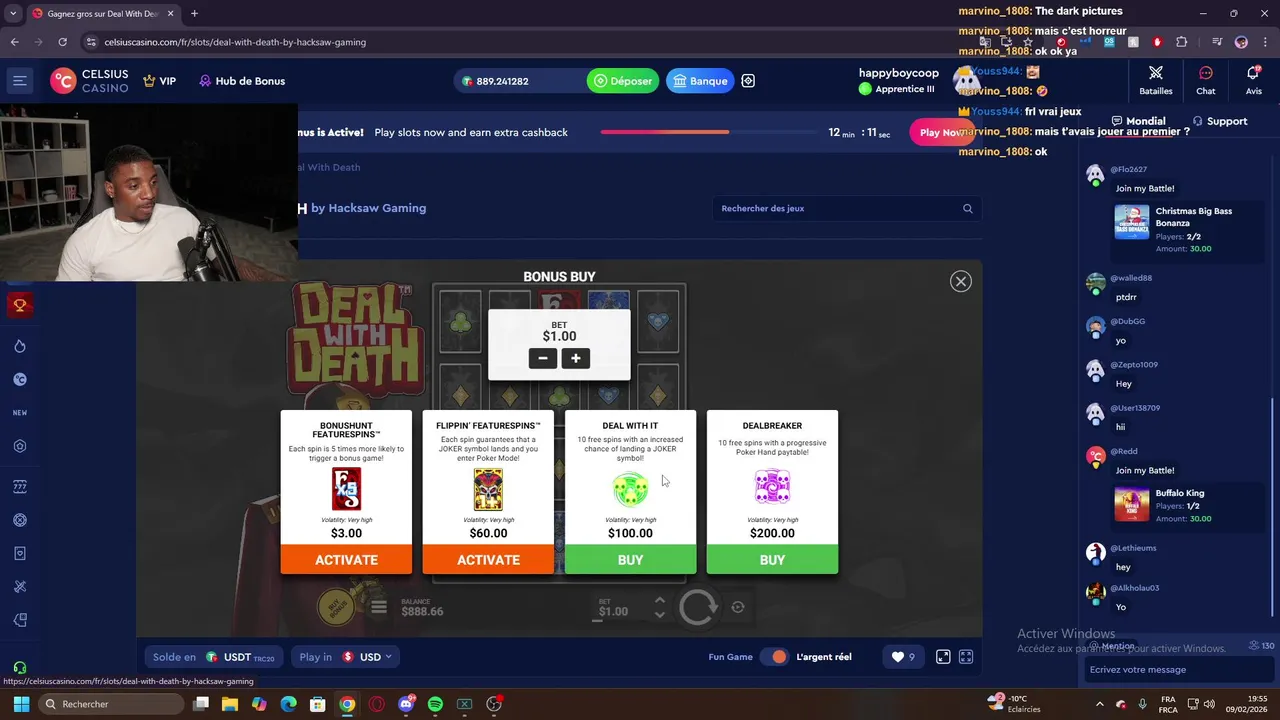Focus the Ecrivez votre message chat input
This screenshot has width=1280, height=720.
[1179, 670]
